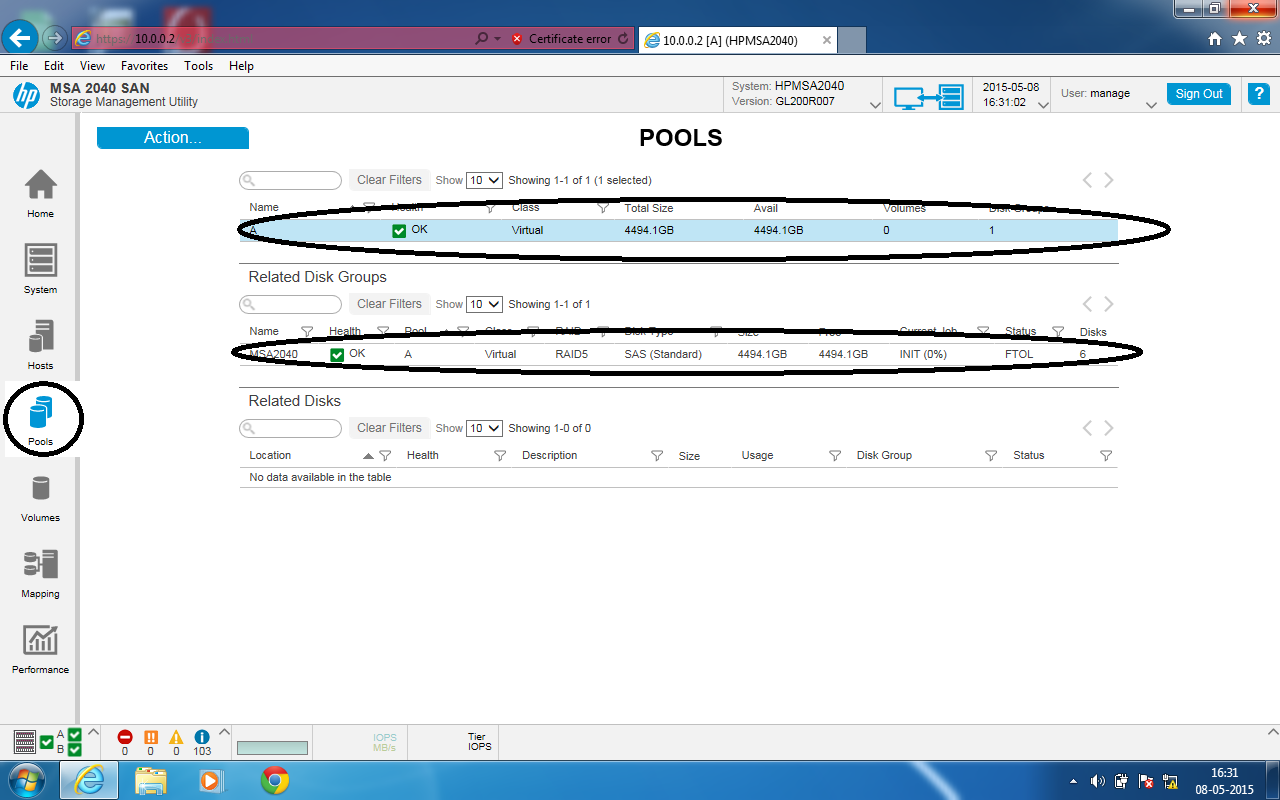Open the date and time dropdown chevron

1044,103
